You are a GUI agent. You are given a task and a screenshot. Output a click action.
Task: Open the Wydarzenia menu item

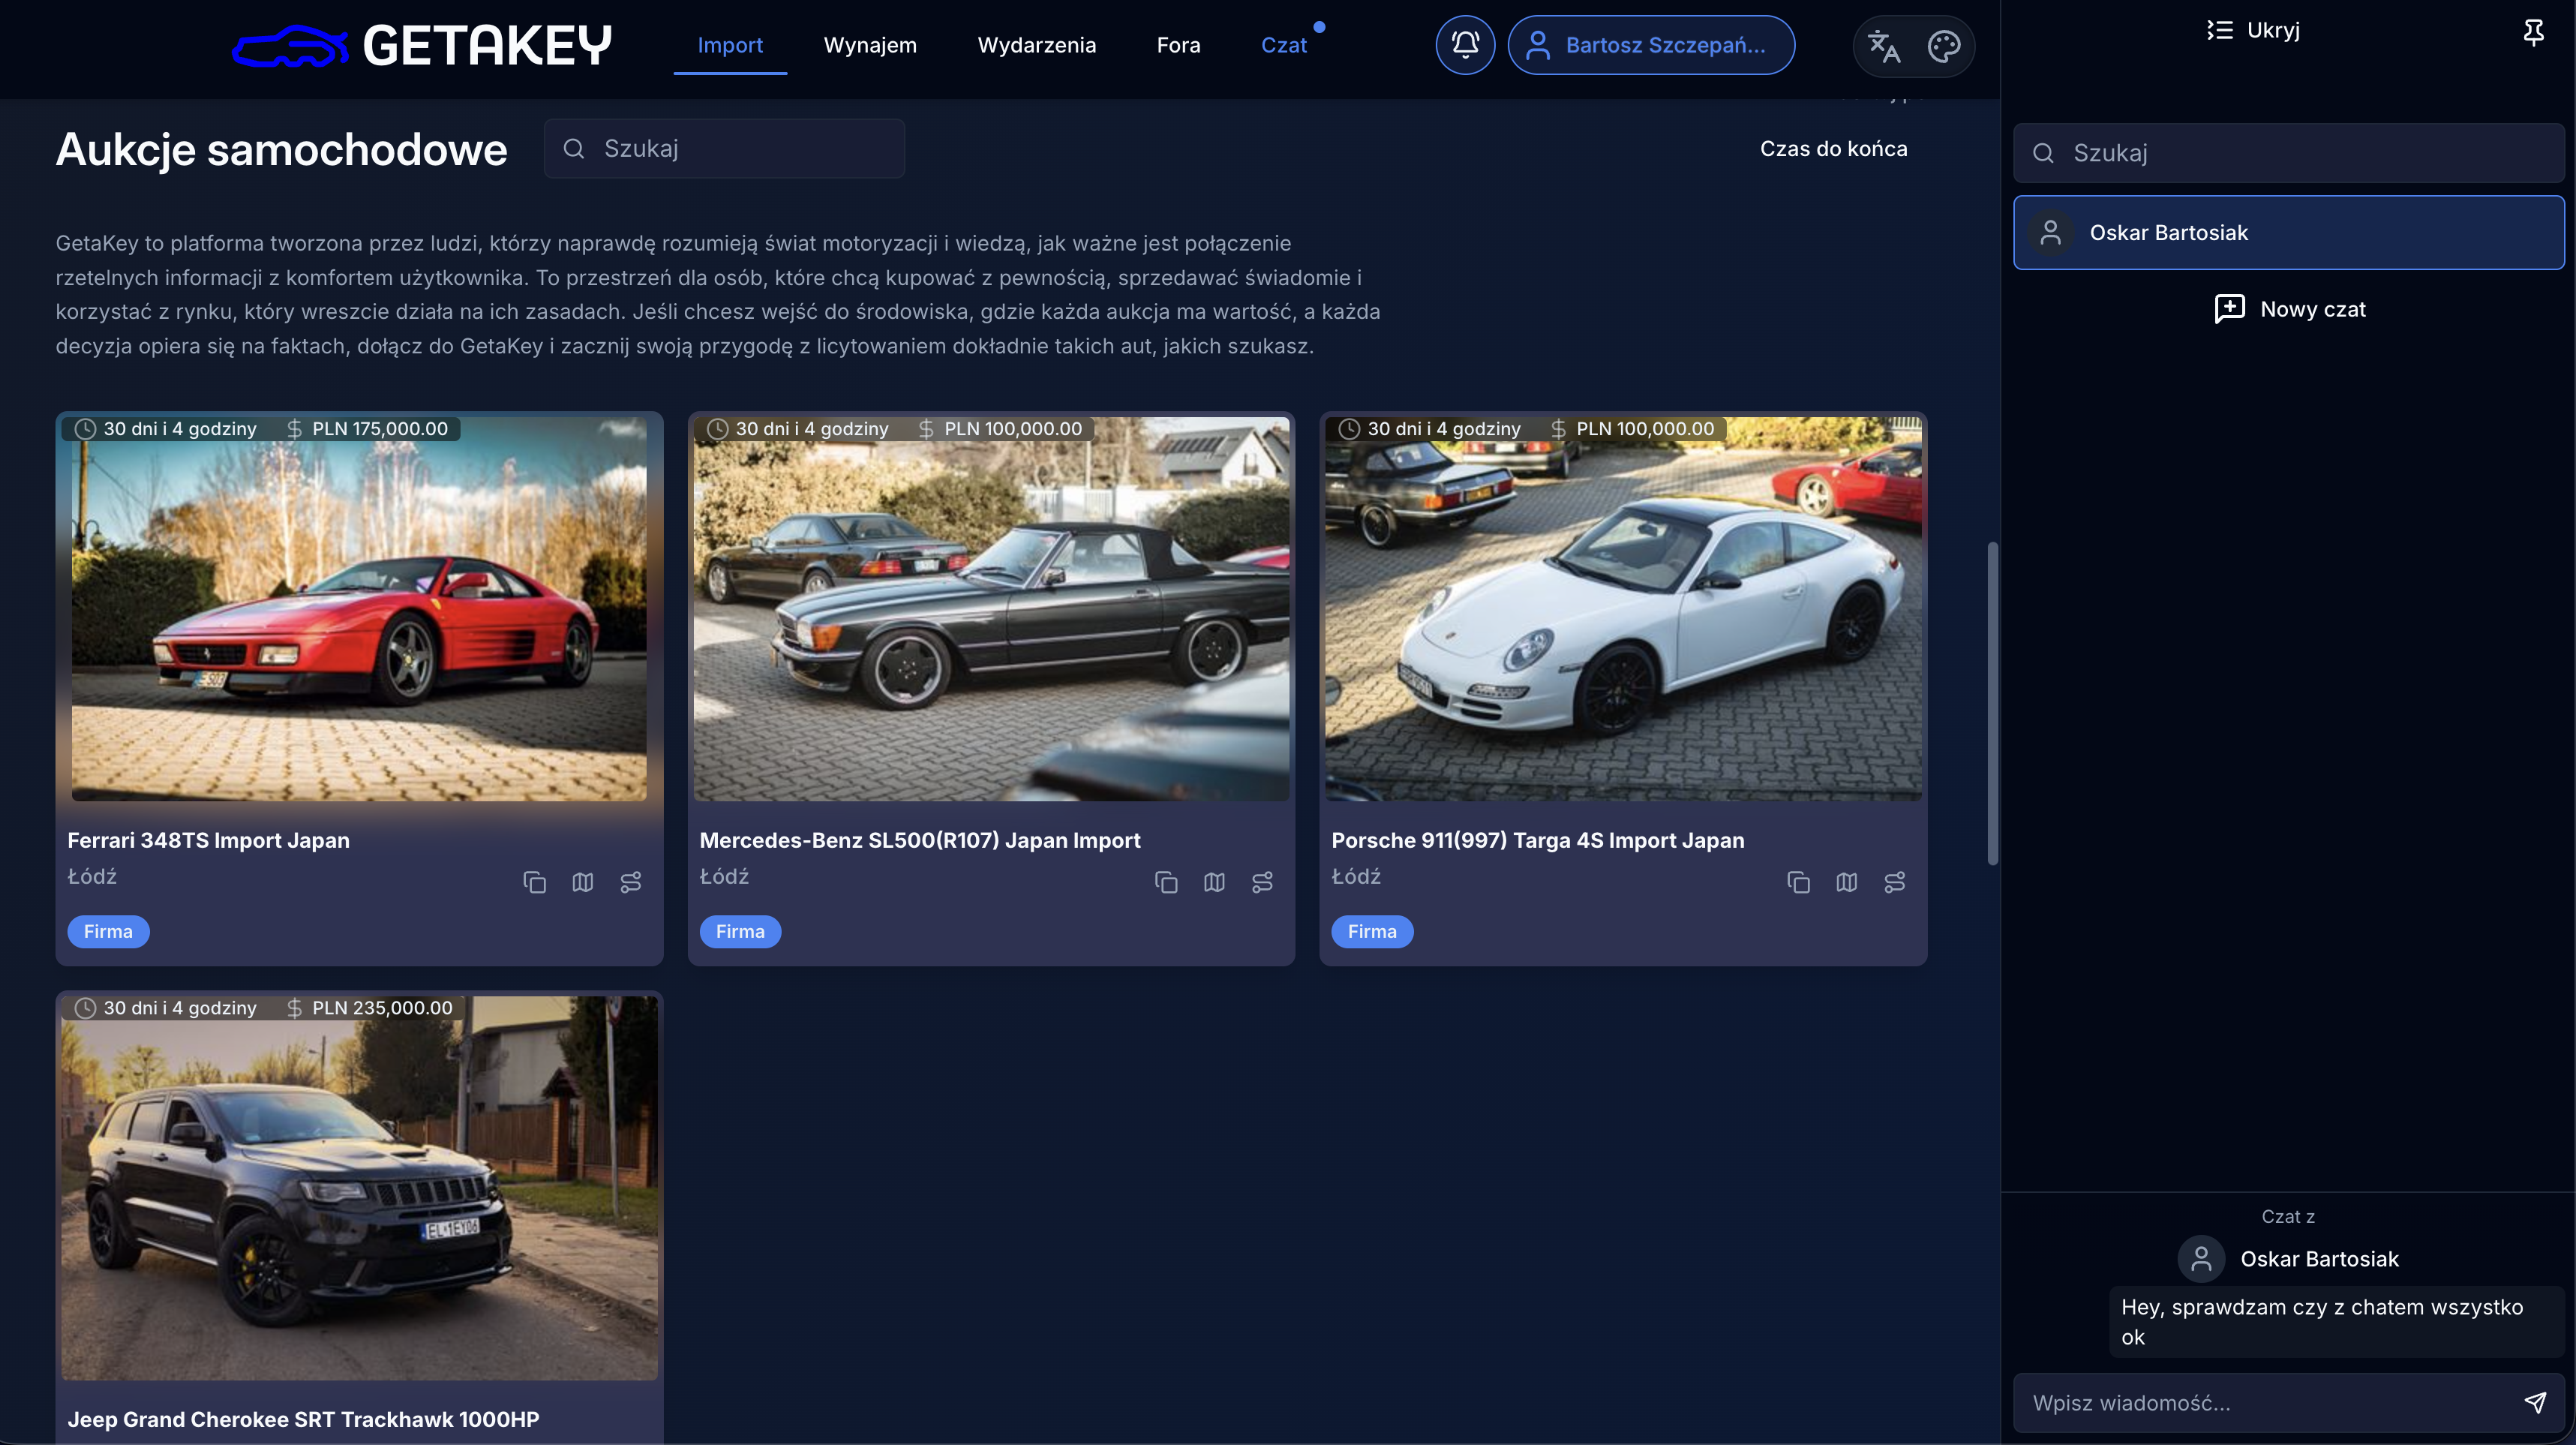click(x=1036, y=44)
